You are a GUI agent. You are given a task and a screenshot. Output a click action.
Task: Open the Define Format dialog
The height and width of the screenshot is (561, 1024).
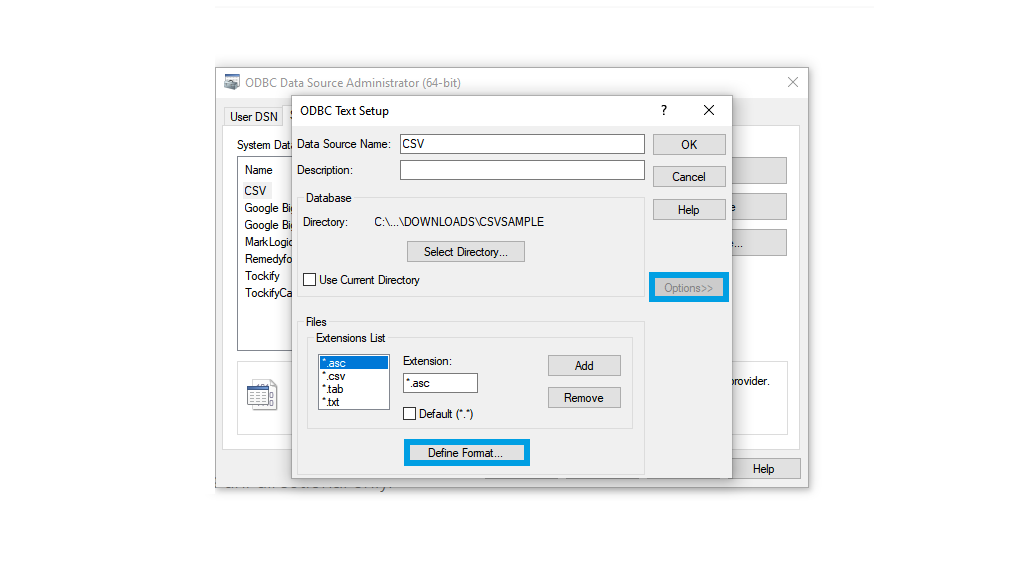point(466,453)
